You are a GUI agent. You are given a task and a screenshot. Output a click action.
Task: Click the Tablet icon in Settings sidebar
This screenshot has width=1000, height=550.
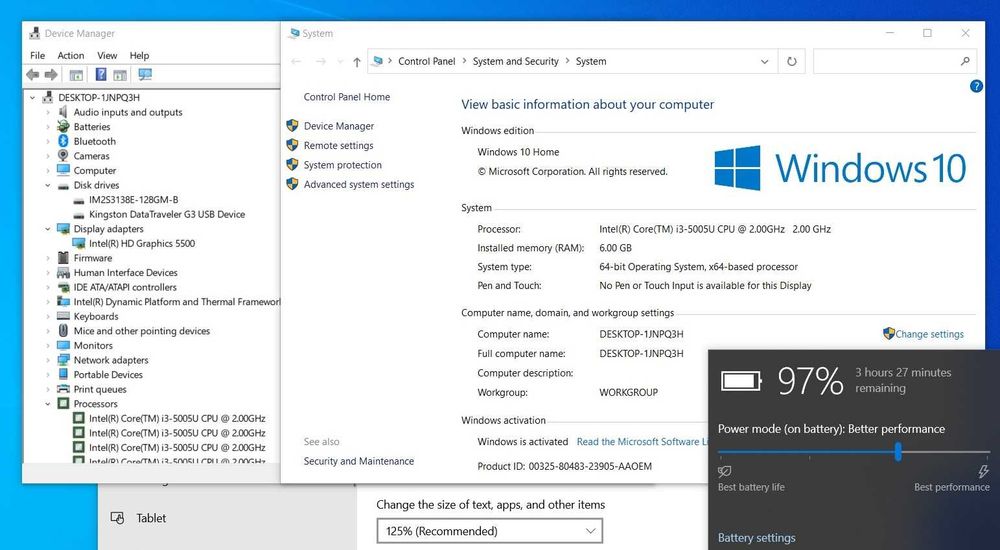(x=117, y=518)
